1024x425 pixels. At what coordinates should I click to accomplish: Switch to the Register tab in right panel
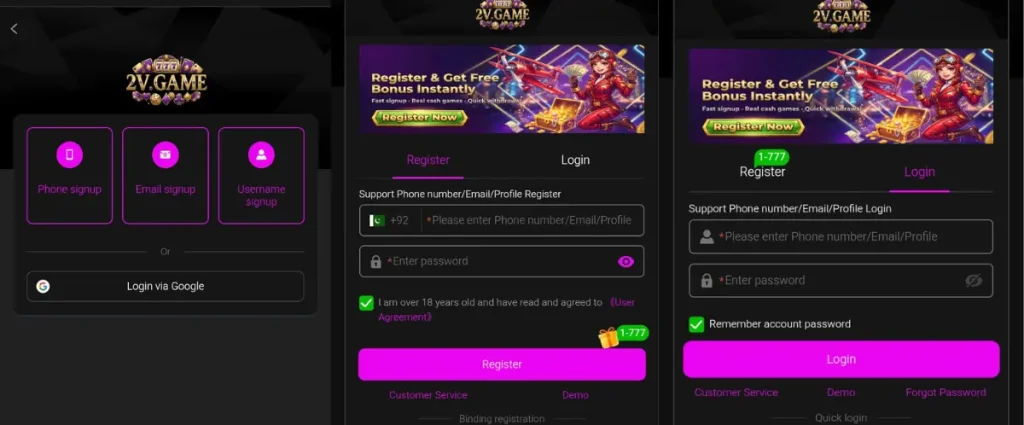(x=762, y=172)
